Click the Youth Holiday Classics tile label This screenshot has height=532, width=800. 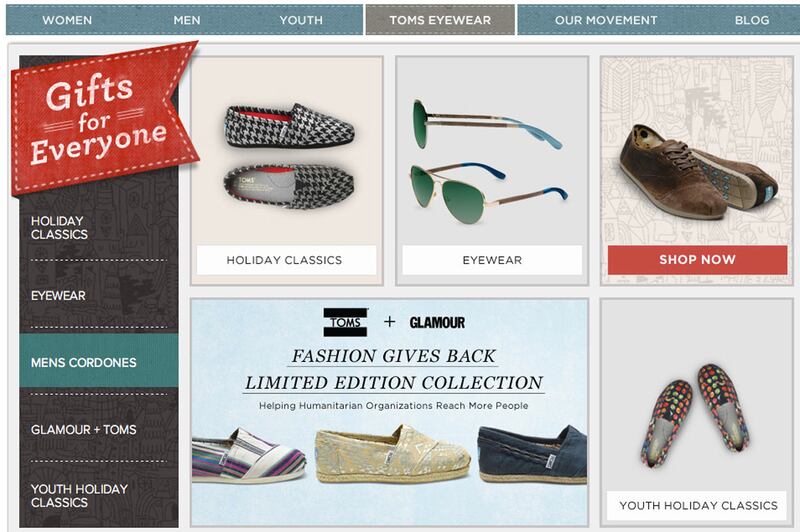tap(697, 505)
